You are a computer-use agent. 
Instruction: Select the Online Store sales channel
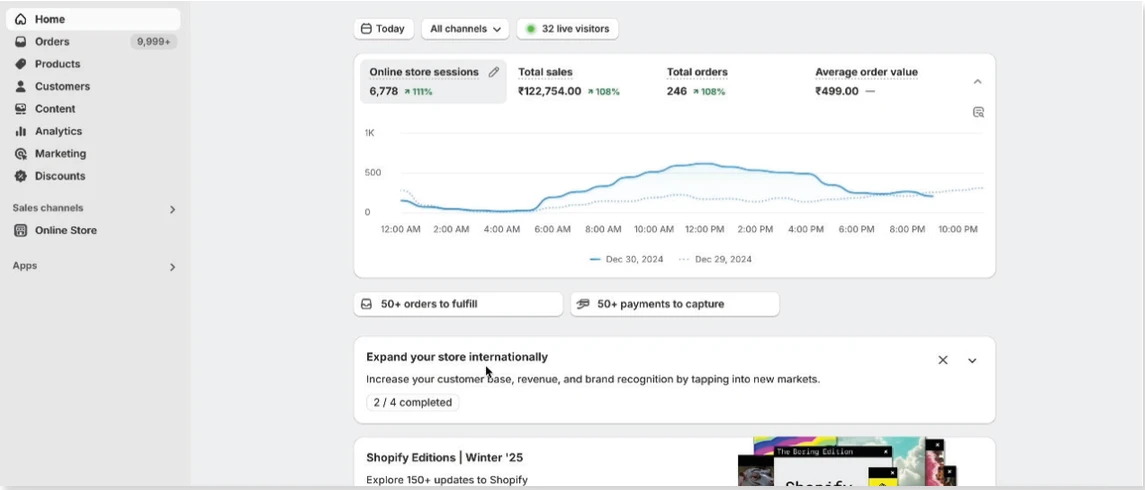pos(93,230)
